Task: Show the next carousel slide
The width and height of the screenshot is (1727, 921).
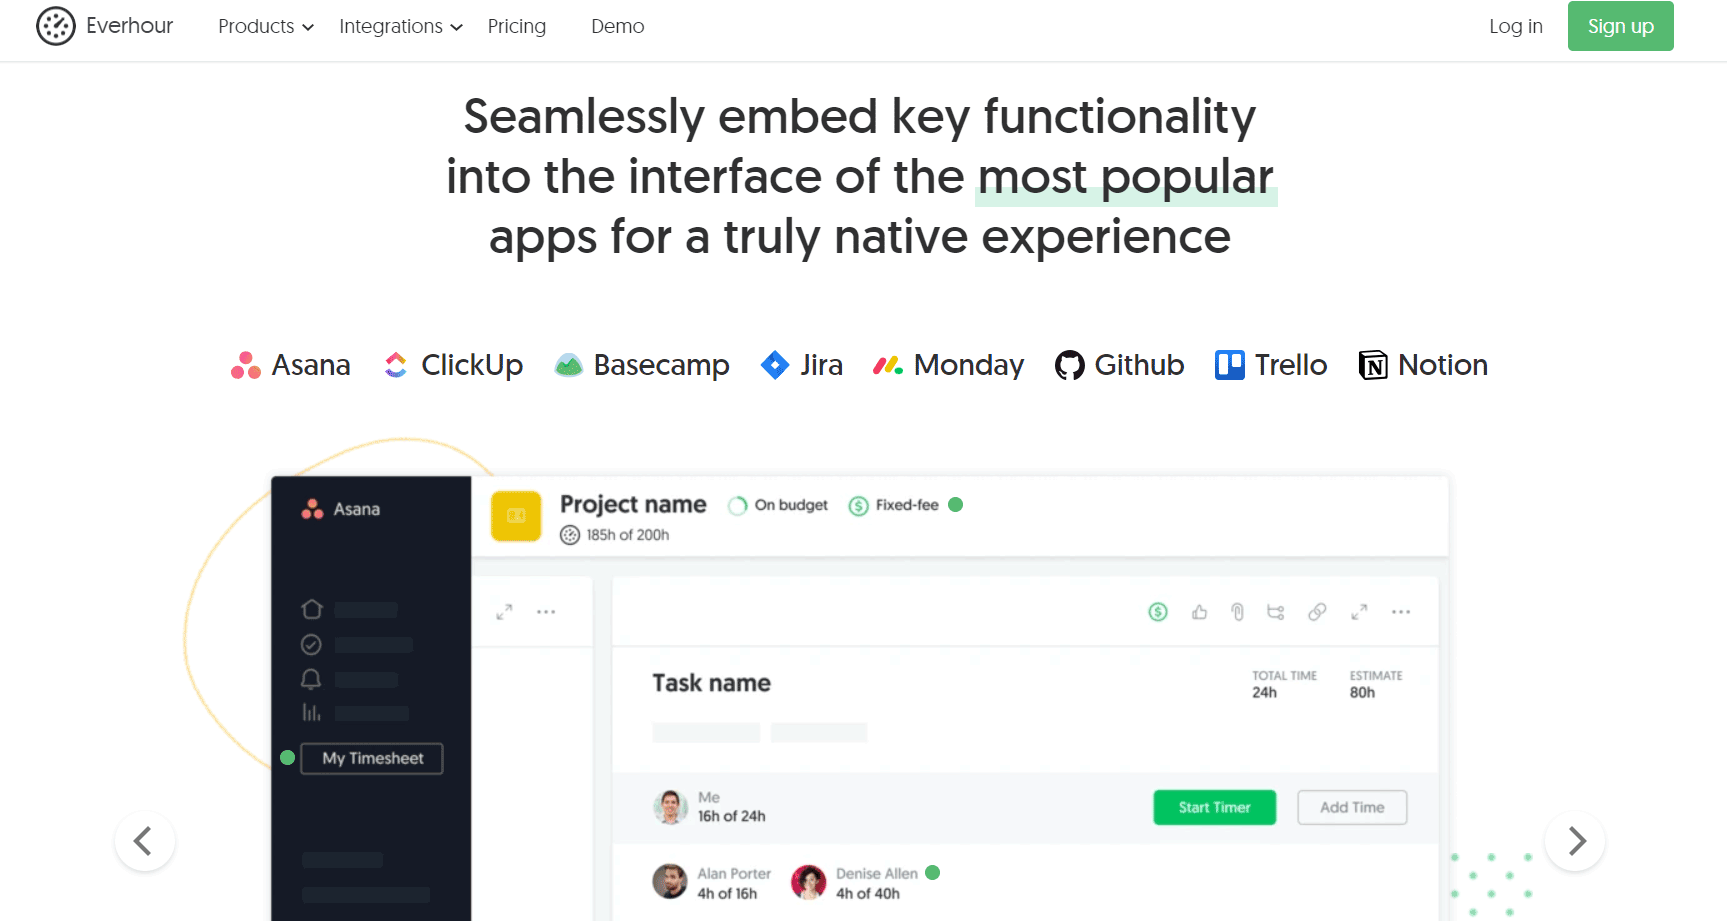Action: [1575, 841]
